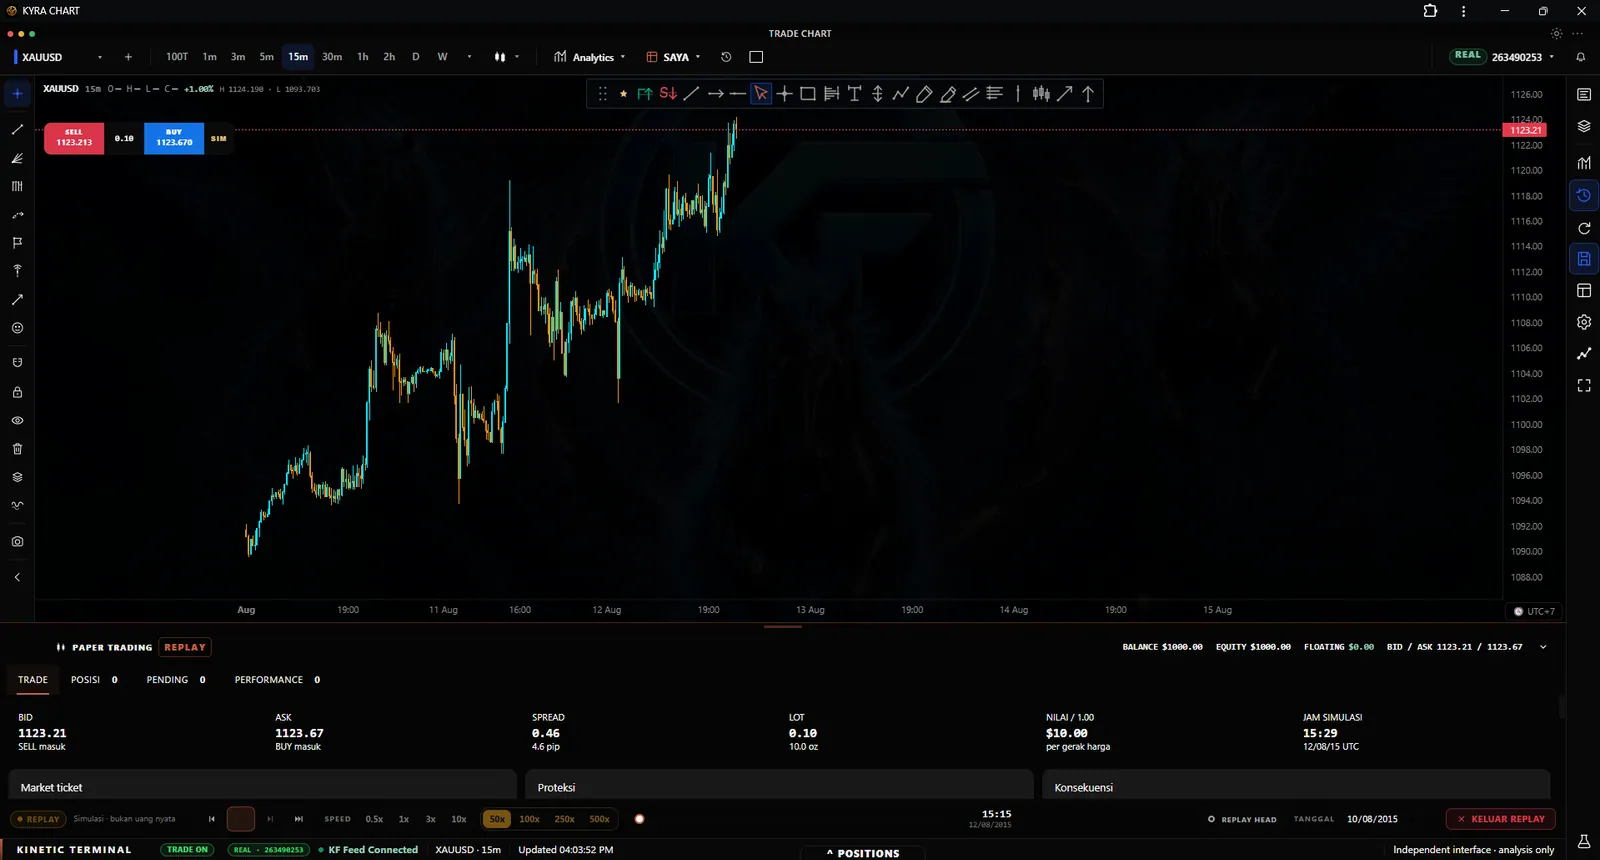The height and width of the screenshot is (860, 1600).
Task: Open the emoji sticker tool in left sidebar
Action: [17, 328]
